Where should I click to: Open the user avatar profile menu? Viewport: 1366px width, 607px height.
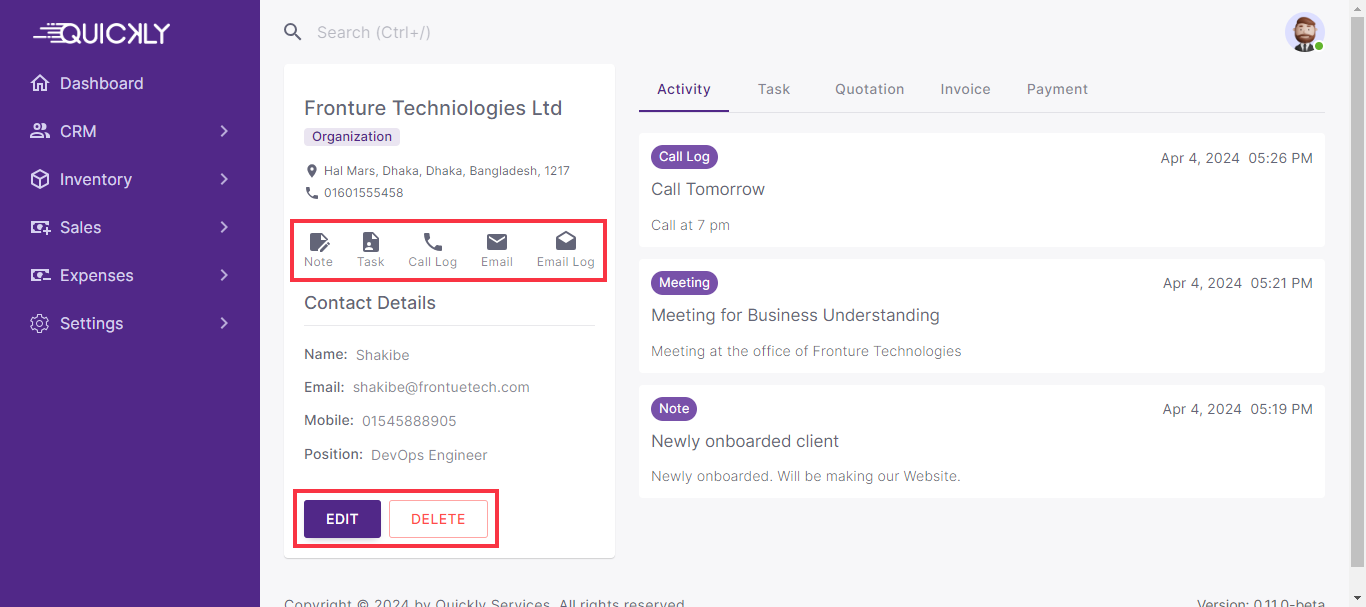tap(1304, 32)
